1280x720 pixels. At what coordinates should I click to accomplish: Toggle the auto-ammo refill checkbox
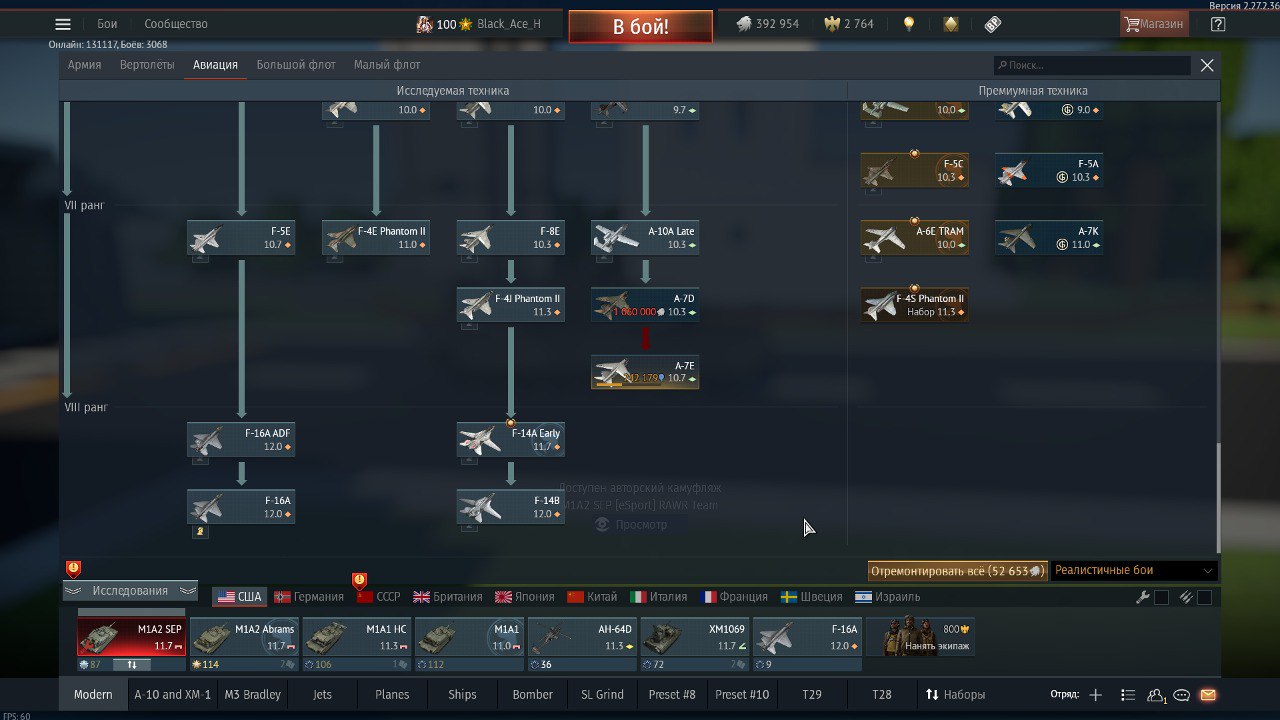click(1204, 597)
